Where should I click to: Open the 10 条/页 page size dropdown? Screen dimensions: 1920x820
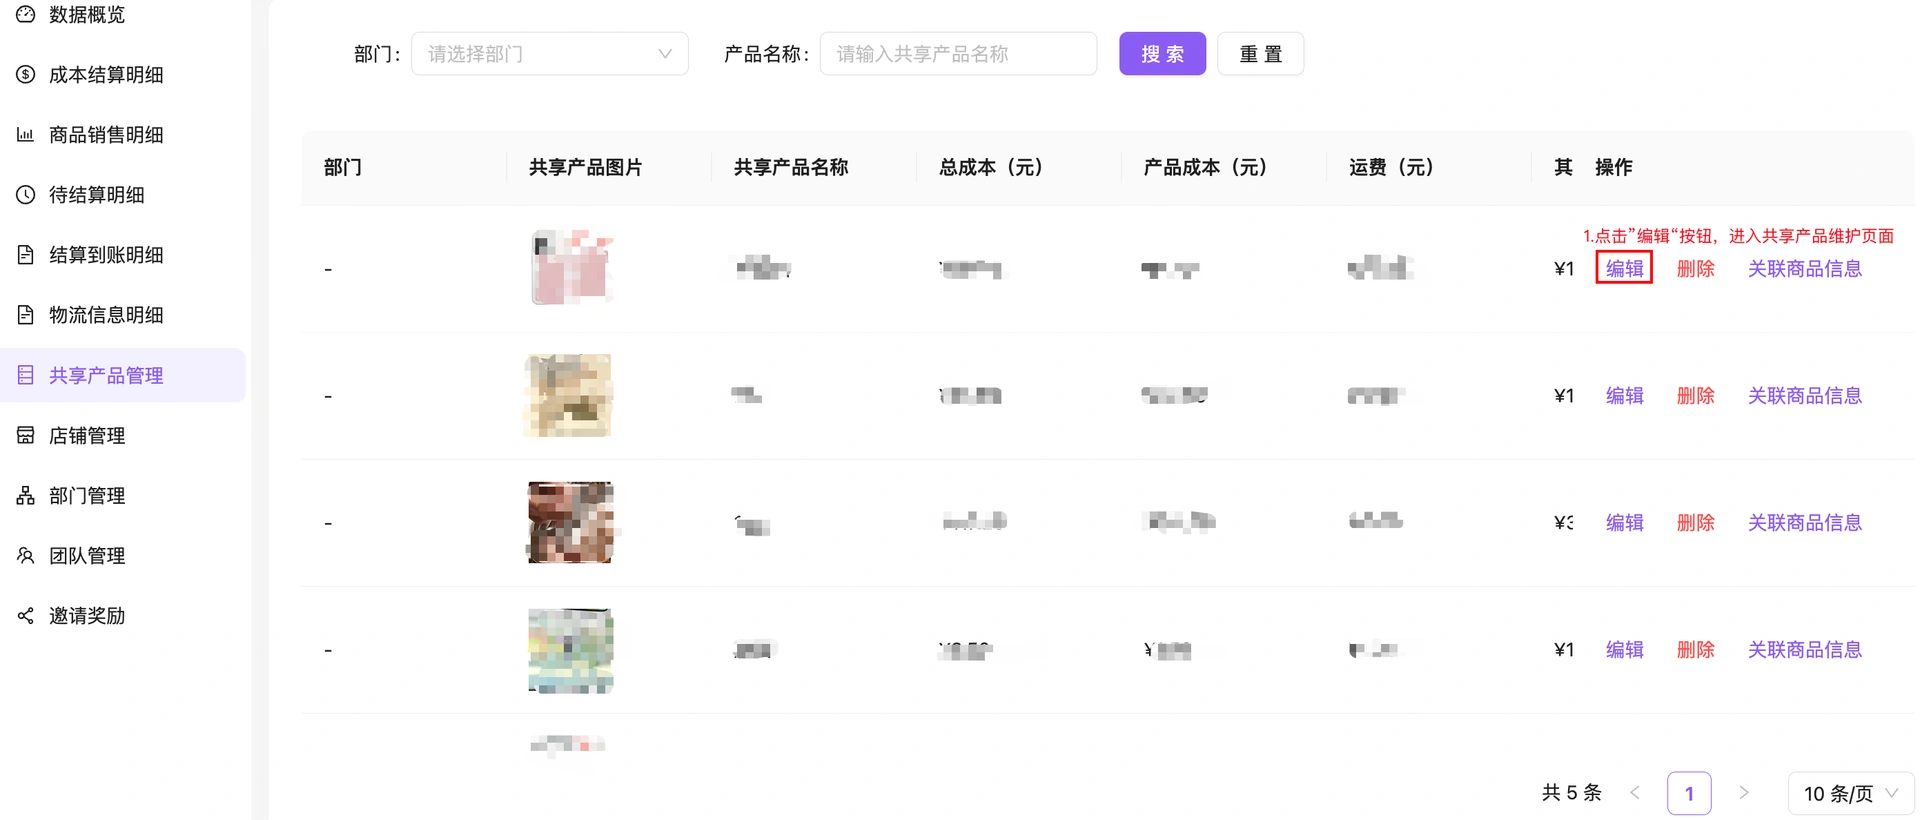[1851, 793]
